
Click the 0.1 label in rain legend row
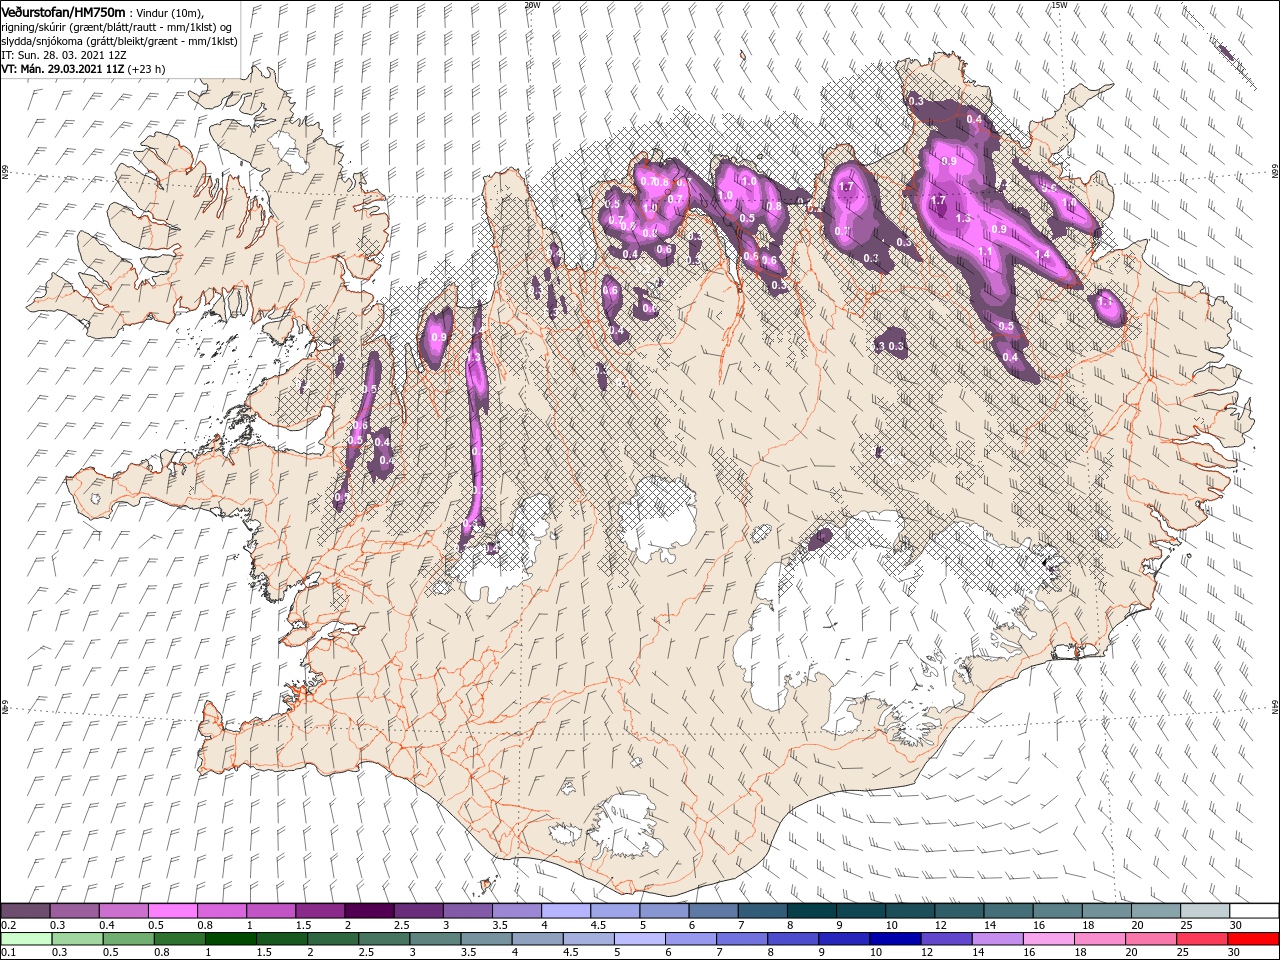pos(9,951)
